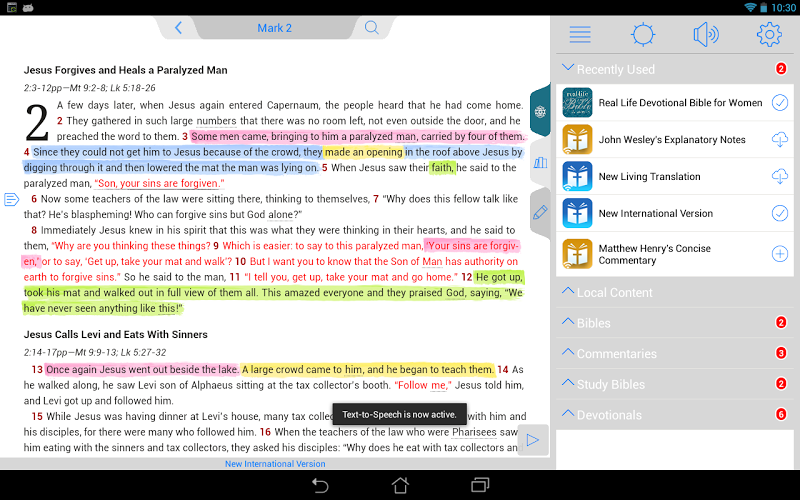Tap Matthew Henry's Concise Commentary book icon

577,254
